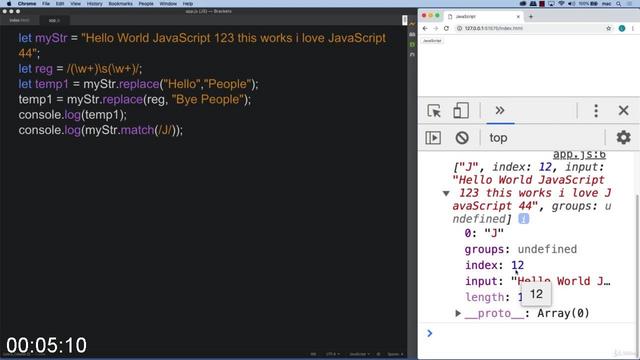Click the AirPlay display icon in menu bar

(551, 4)
